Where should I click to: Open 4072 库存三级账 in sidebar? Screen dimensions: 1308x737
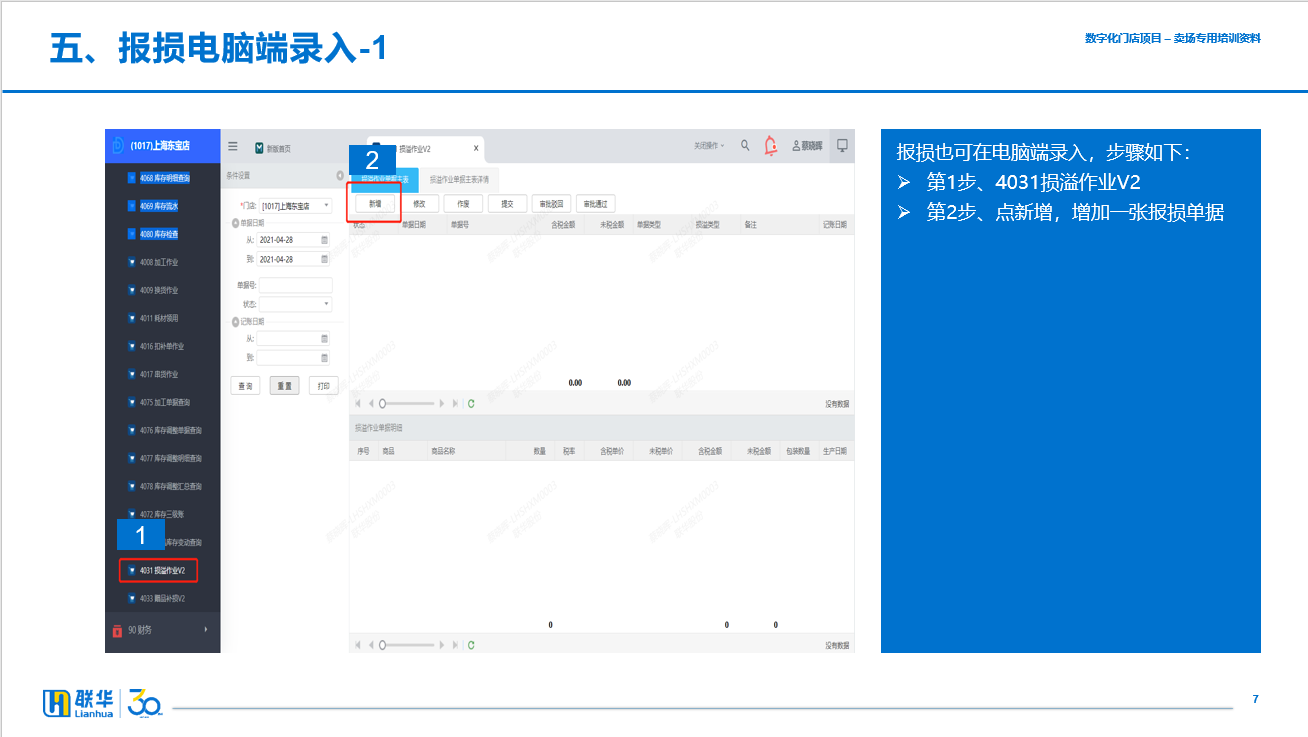click(160, 514)
